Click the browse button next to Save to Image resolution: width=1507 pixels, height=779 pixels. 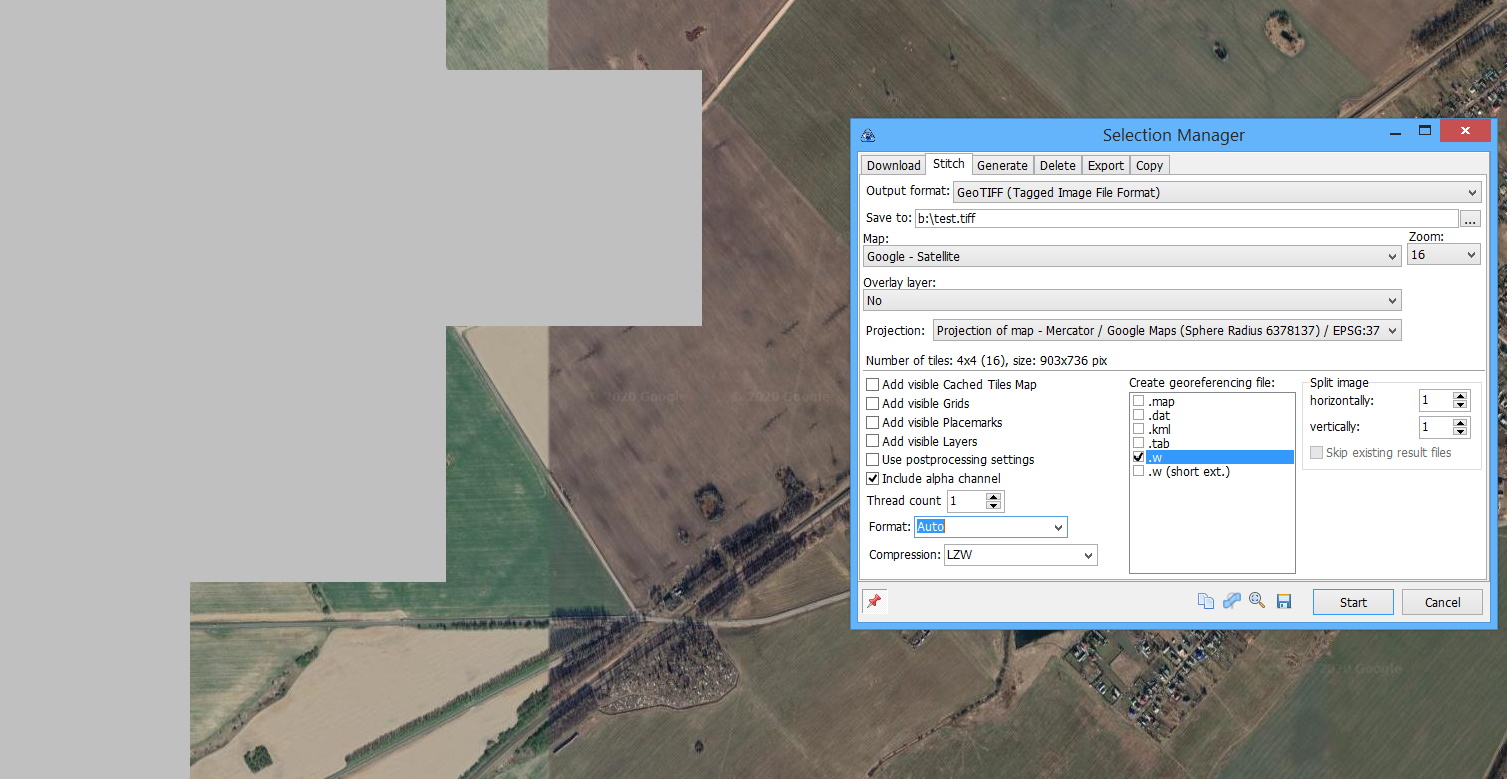pyautogui.click(x=1469, y=219)
